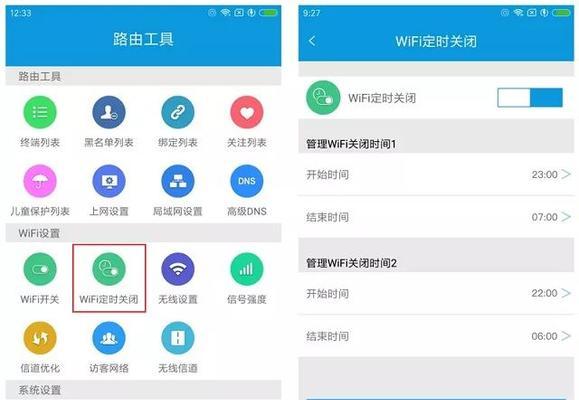Toggle the WiFi定时关闭 switch
579x400 pixels.
click(x=530, y=98)
